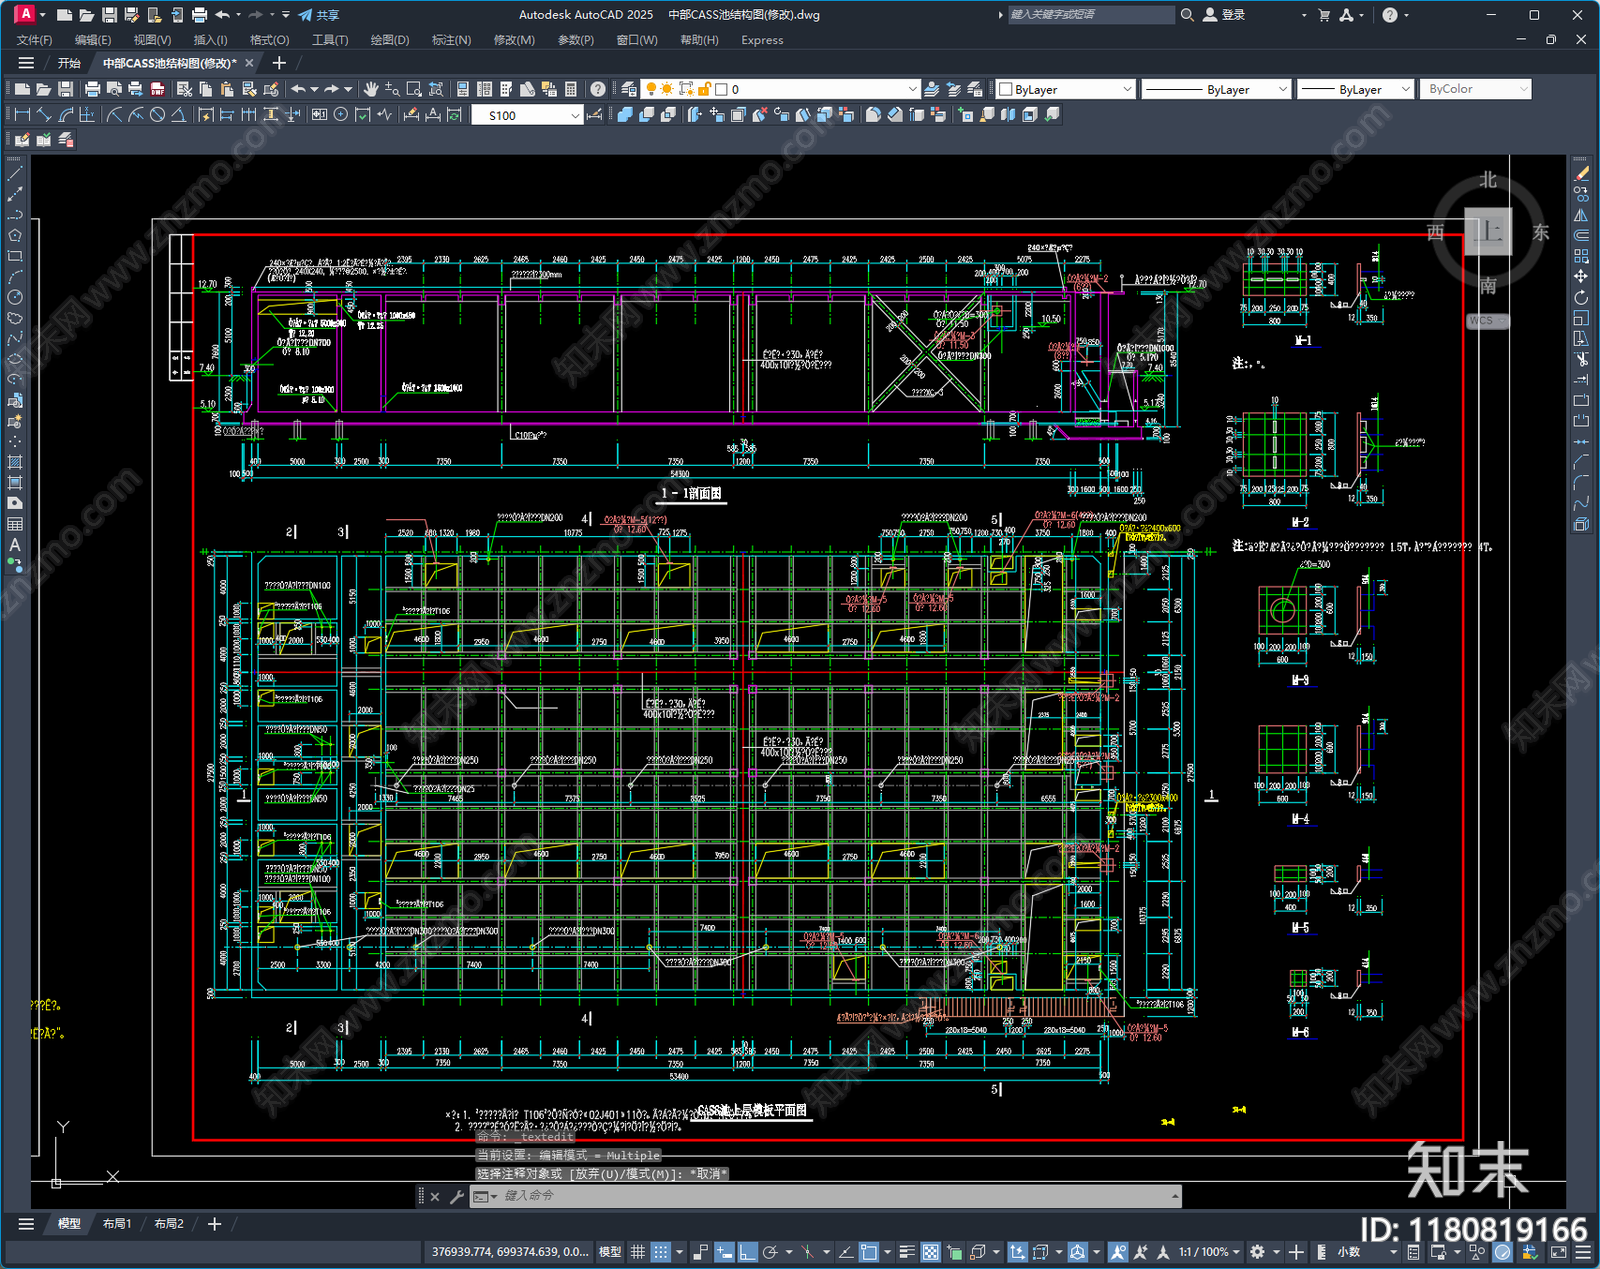Open the Express menu

point(762,40)
